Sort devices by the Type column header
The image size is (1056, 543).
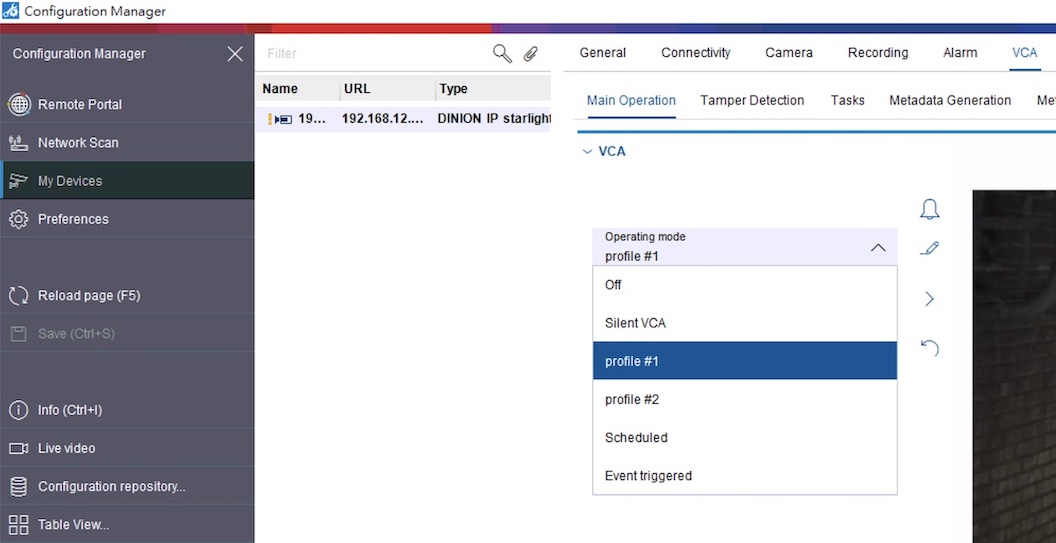coord(493,89)
